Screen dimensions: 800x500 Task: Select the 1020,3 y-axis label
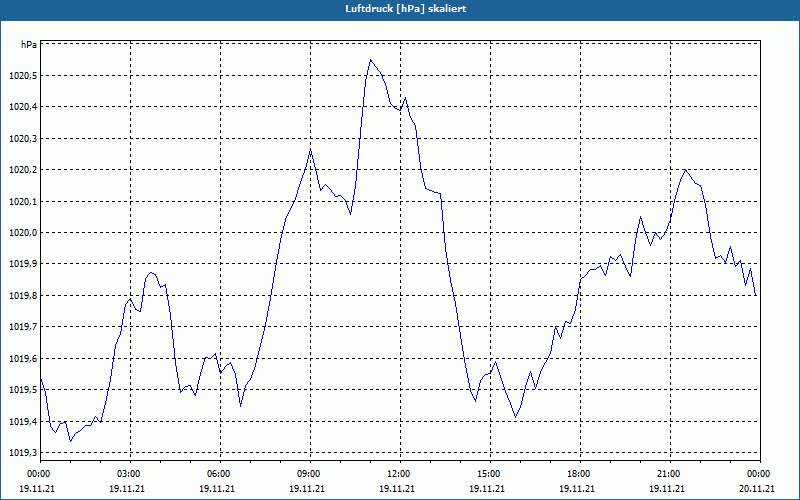coord(23,139)
